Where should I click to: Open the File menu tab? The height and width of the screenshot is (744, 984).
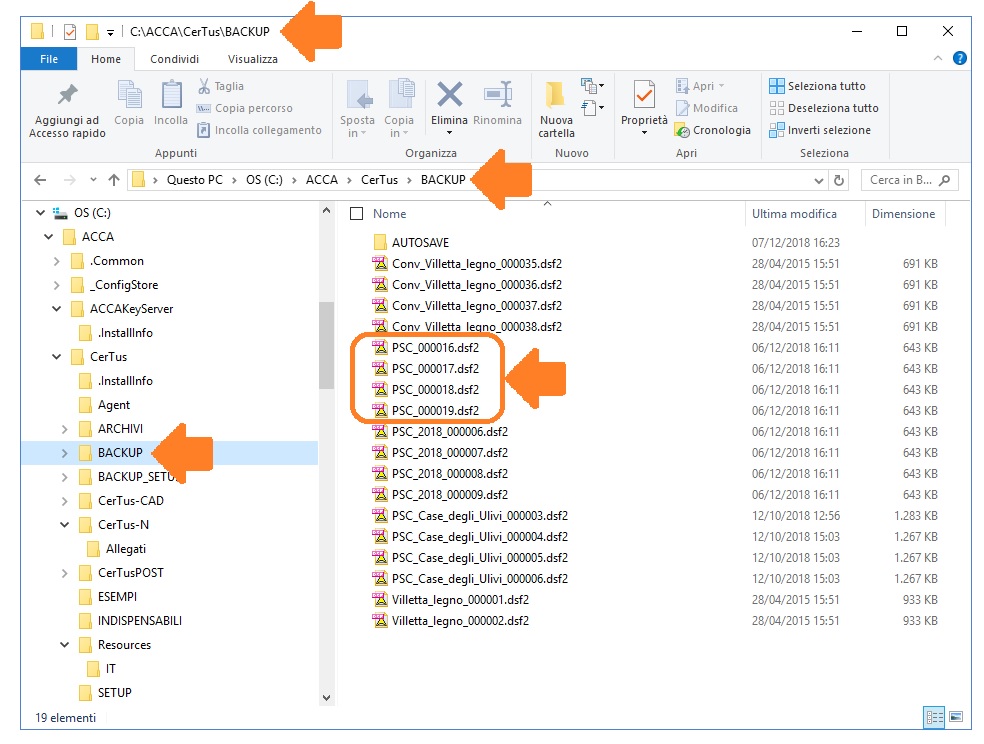click(x=48, y=59)
